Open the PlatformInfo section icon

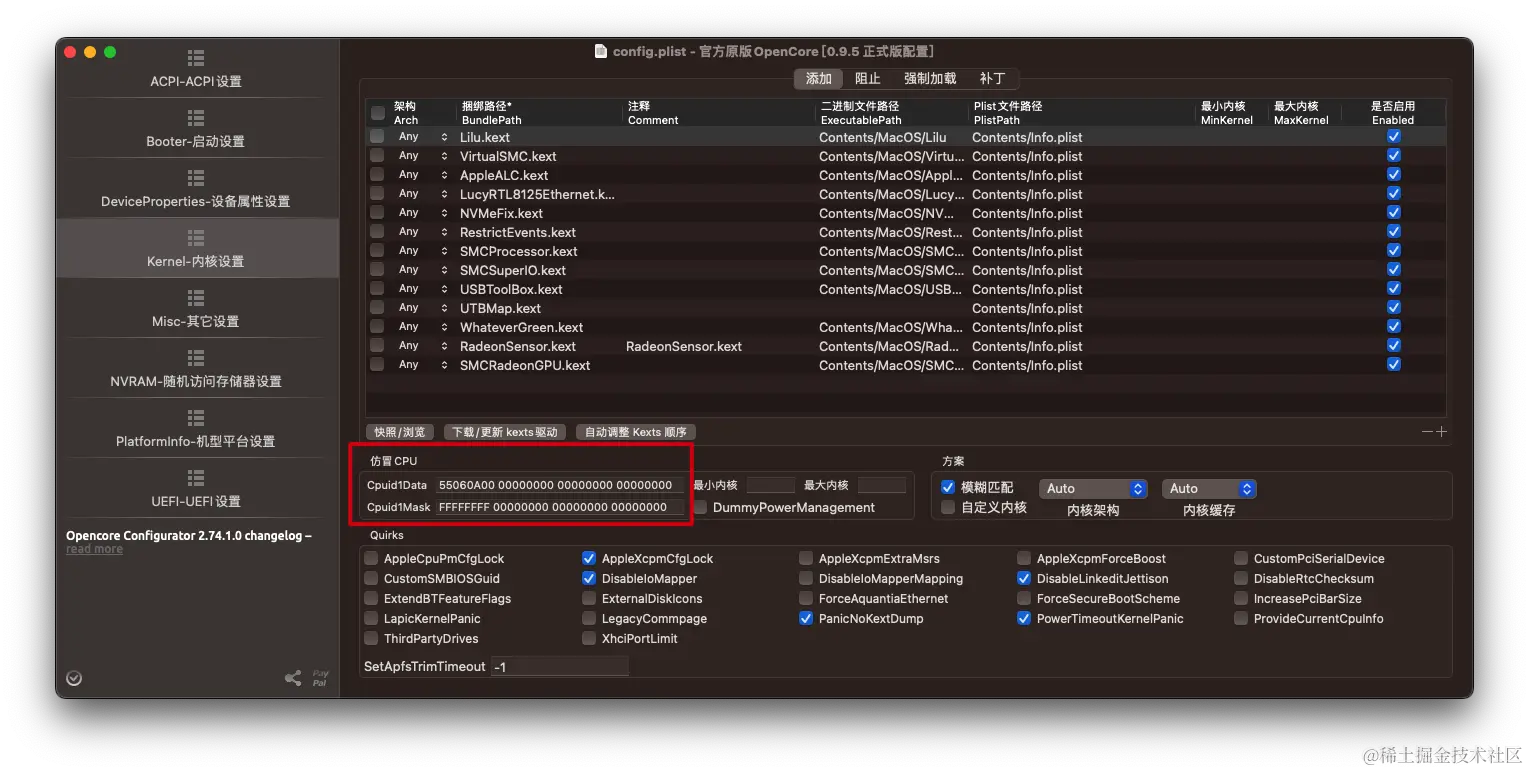[196, 418]
